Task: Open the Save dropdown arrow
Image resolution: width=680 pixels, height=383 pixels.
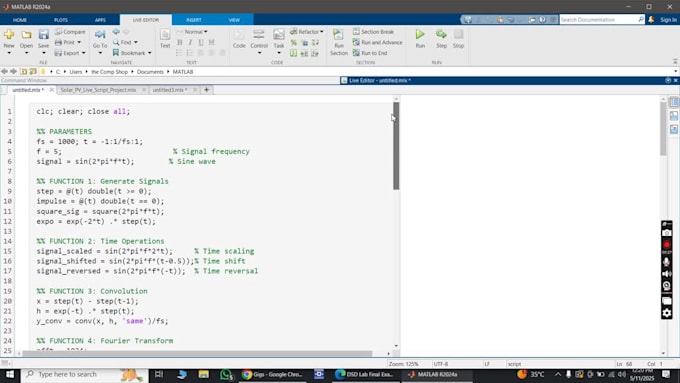Action: pos(43,53)
